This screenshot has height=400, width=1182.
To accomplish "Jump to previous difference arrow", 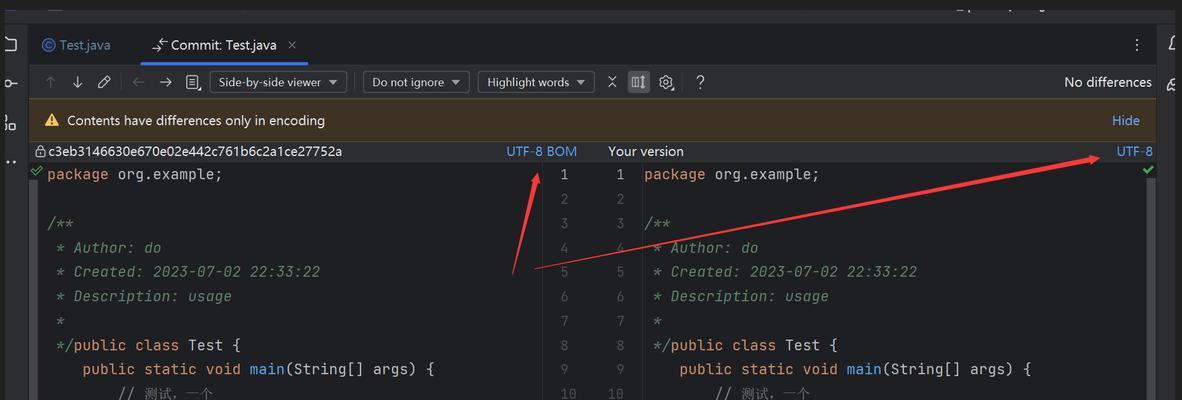I will 51,82.
